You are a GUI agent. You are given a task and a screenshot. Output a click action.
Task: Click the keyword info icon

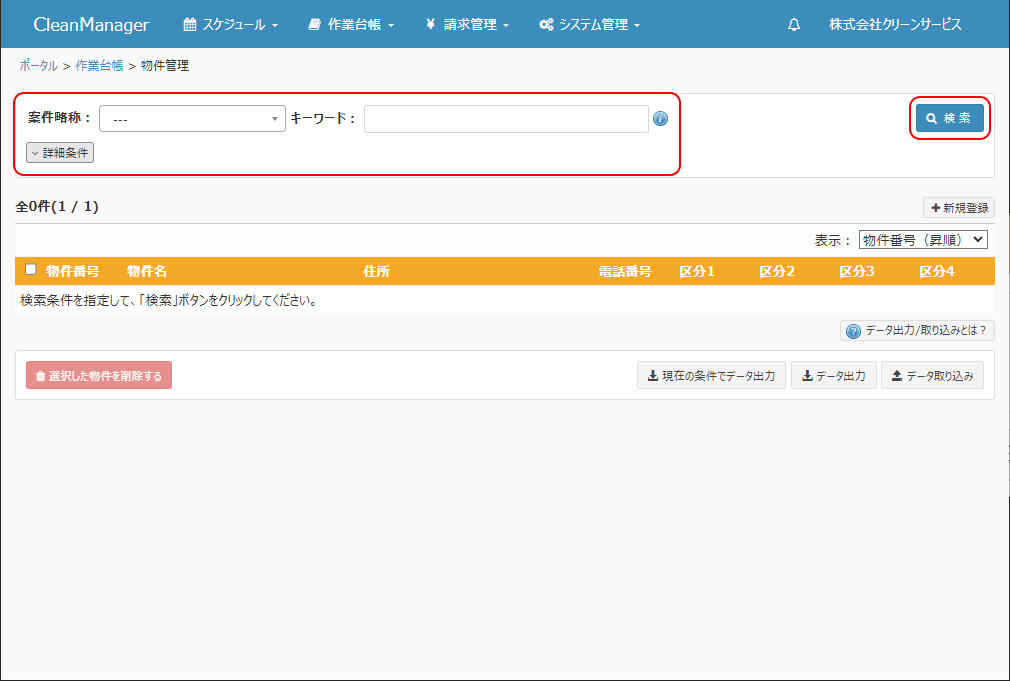point(660,119)
